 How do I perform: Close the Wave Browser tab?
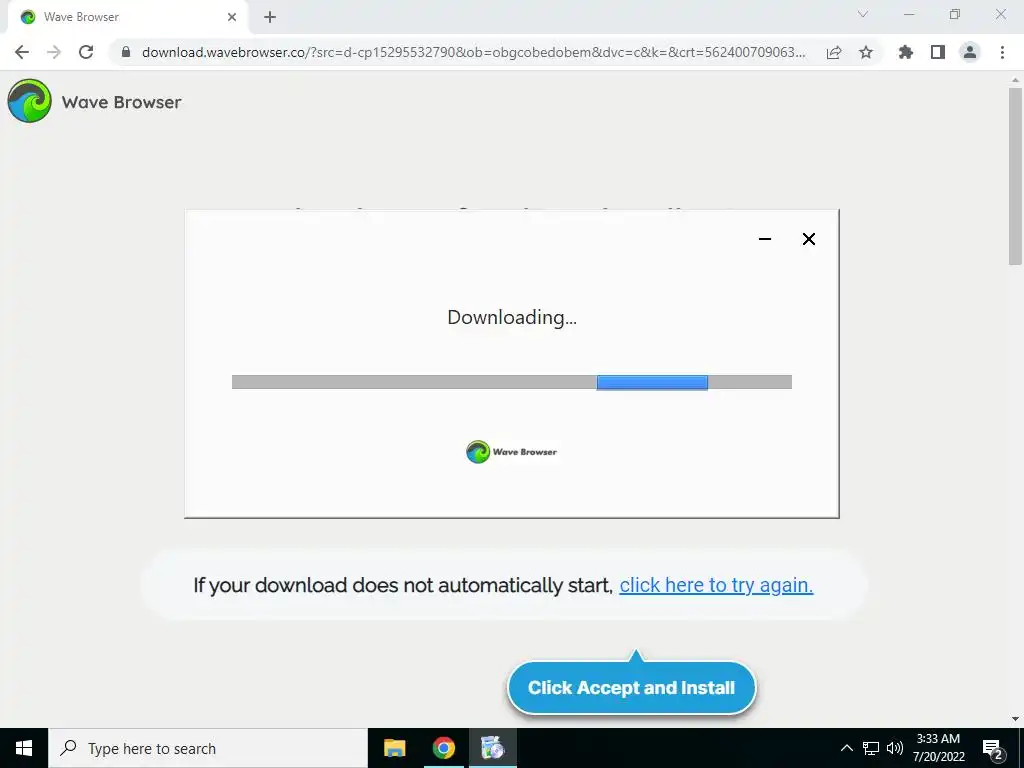click(x=232, y=17)
